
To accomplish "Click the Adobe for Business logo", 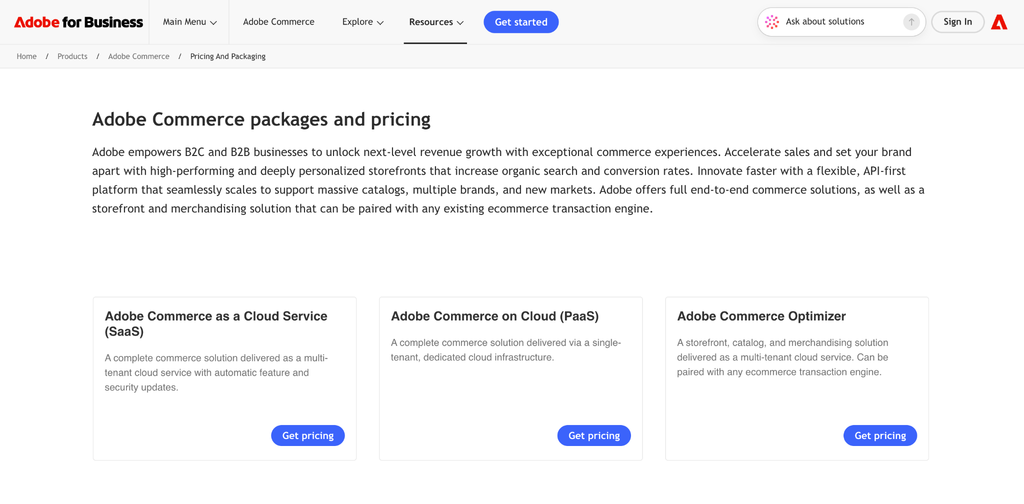I will pos(78,22).
